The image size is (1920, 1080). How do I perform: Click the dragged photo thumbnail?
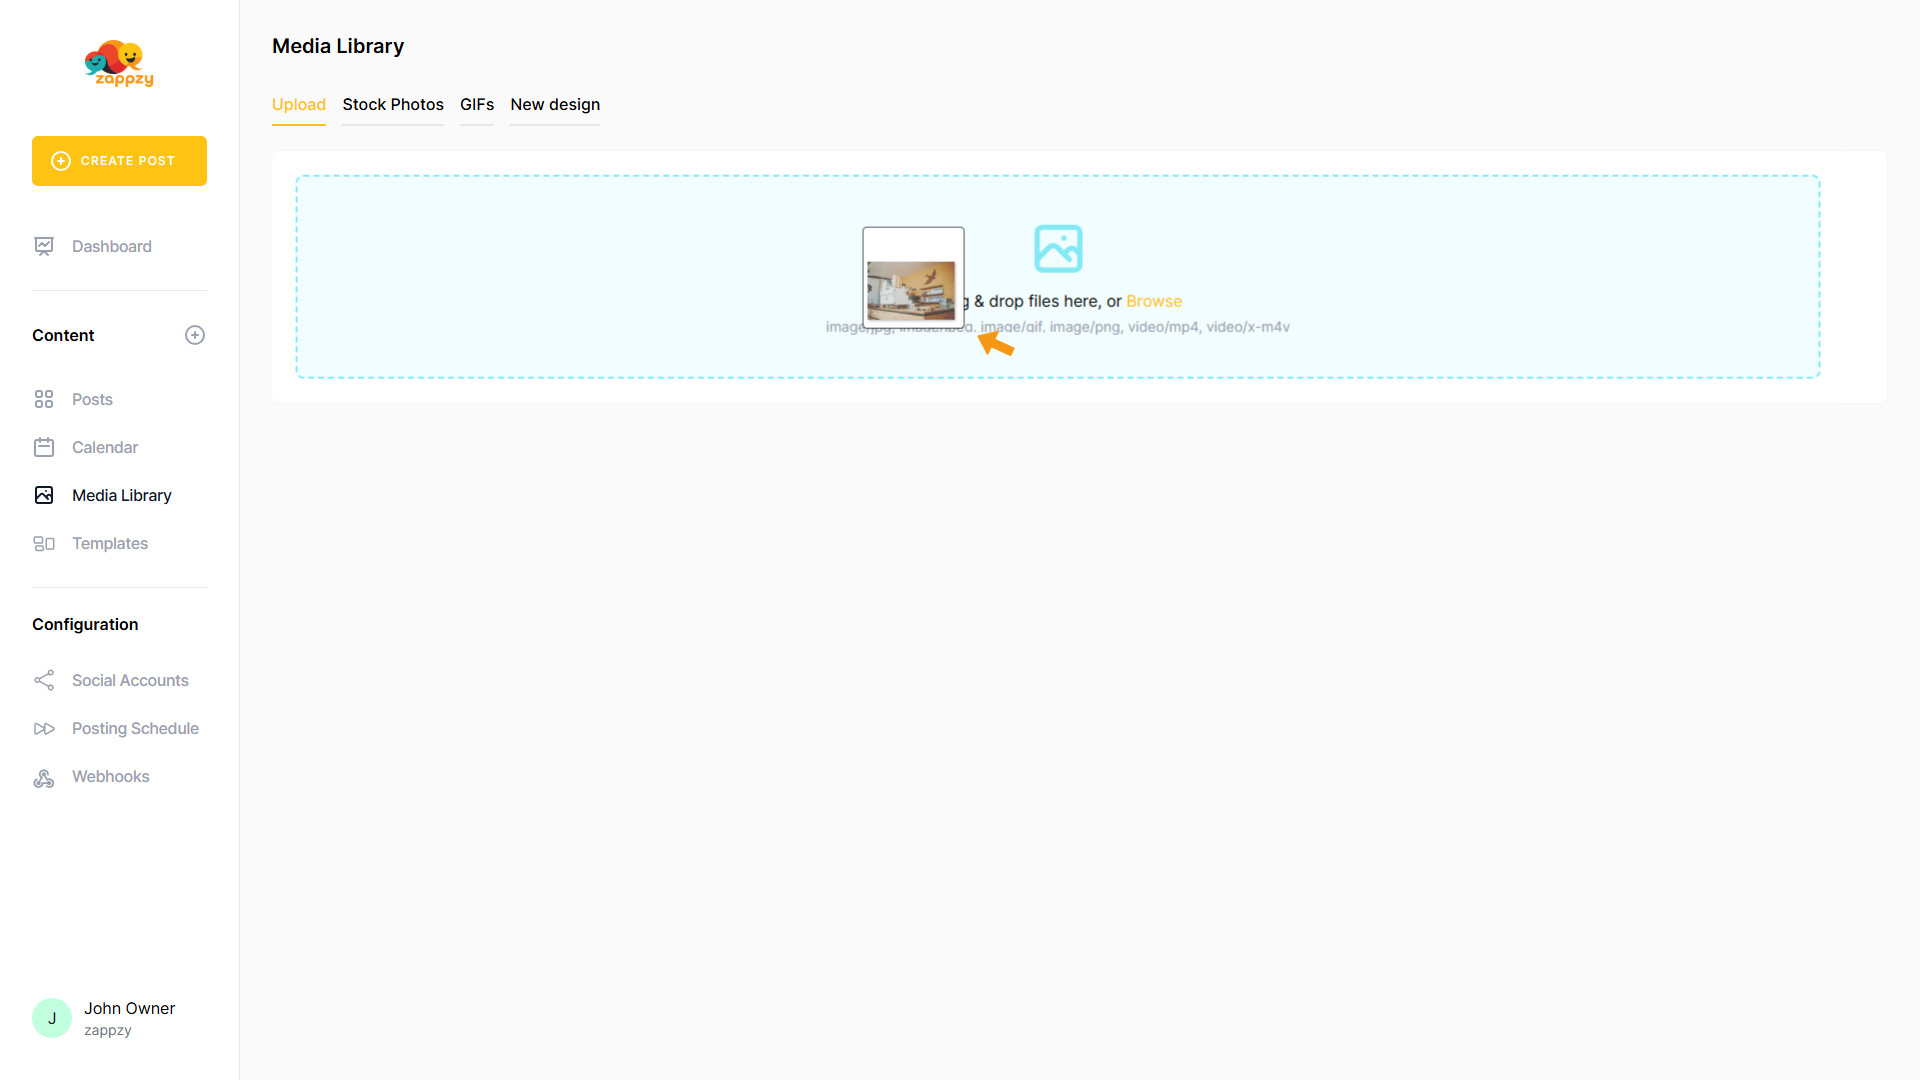912,289
